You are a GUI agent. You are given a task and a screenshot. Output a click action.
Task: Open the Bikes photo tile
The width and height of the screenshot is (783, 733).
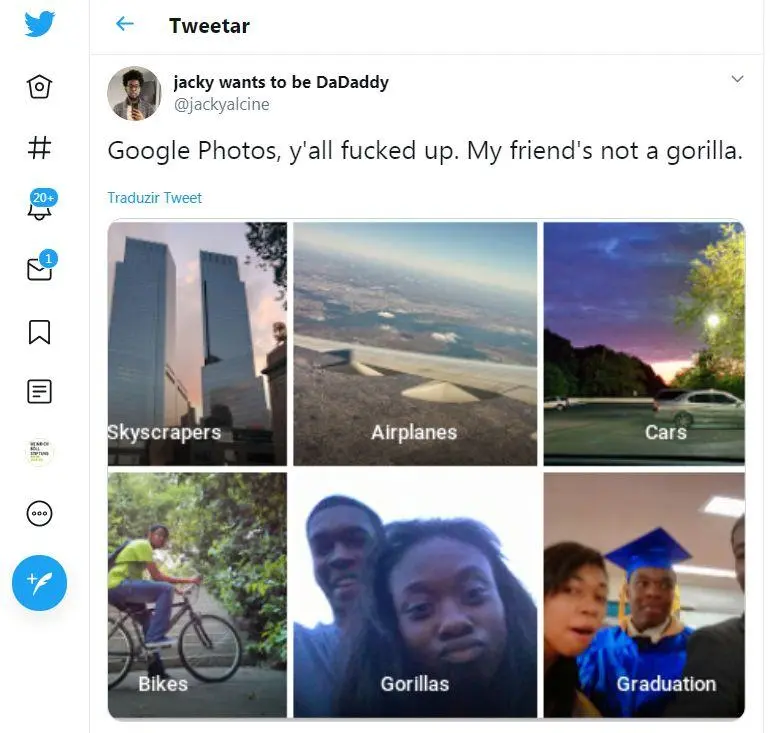197,594
